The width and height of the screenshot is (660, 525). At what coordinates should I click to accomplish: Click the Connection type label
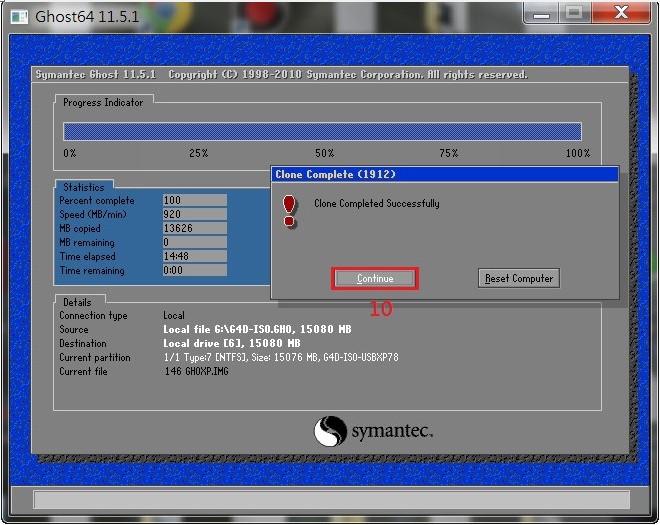pos(93,315)
